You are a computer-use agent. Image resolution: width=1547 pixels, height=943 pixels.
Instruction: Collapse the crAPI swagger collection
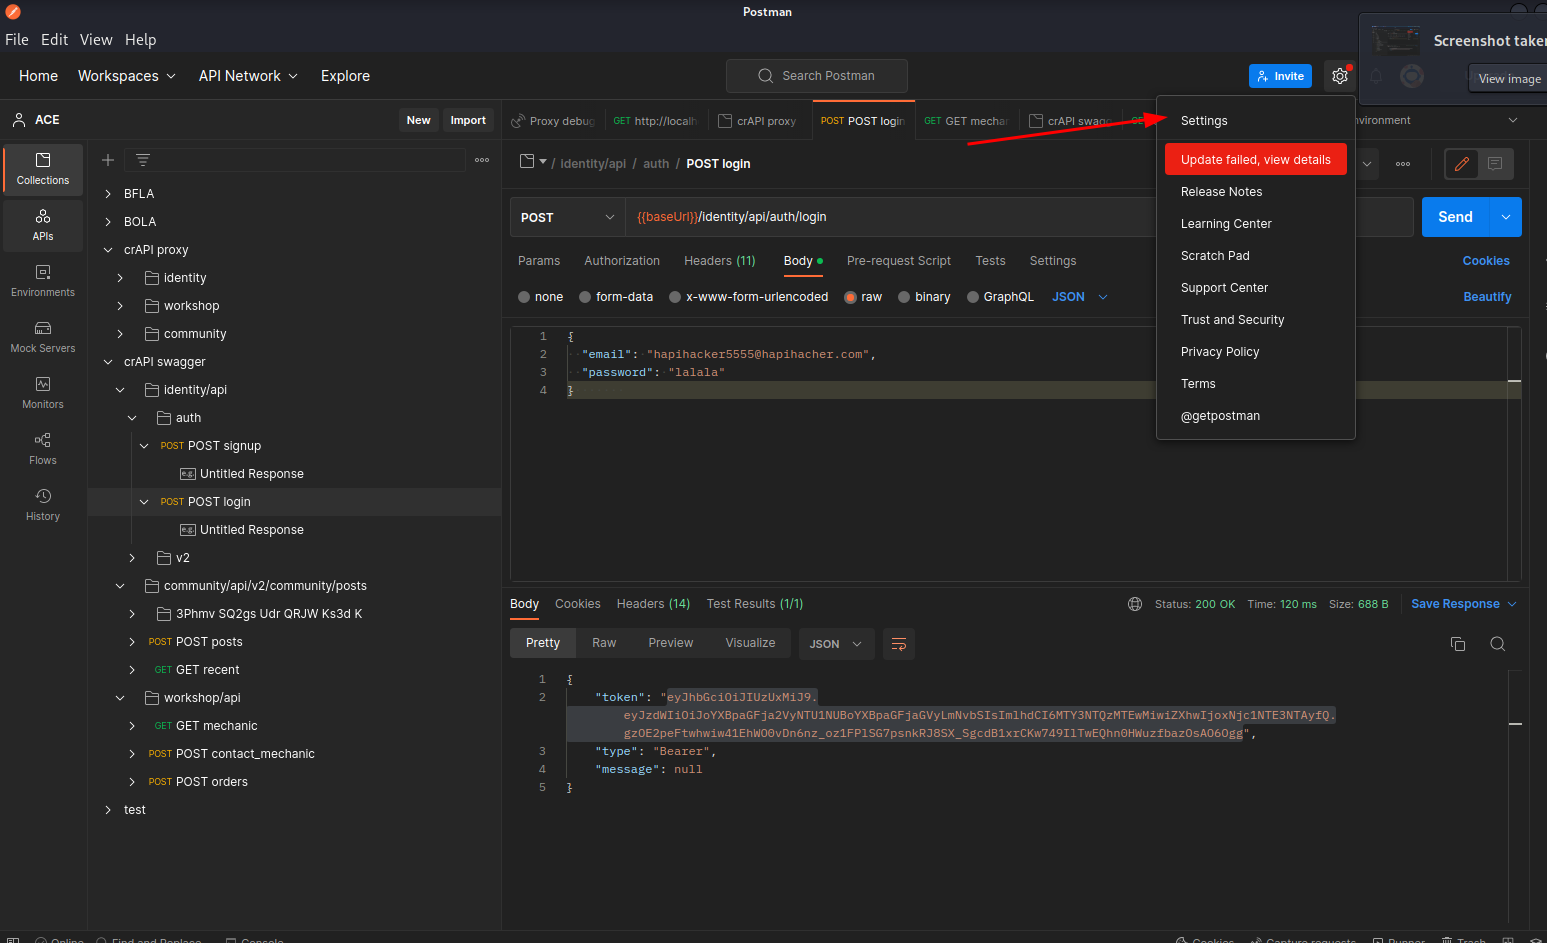click(108, 362)
